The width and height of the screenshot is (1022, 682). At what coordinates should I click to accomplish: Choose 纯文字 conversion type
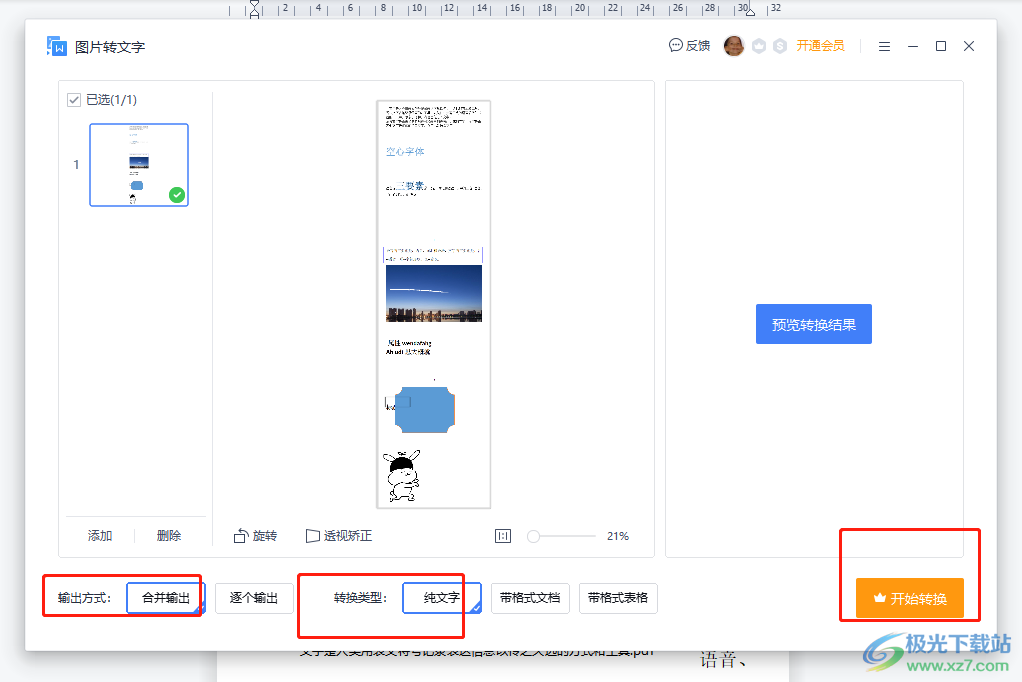tap(441, 598)
